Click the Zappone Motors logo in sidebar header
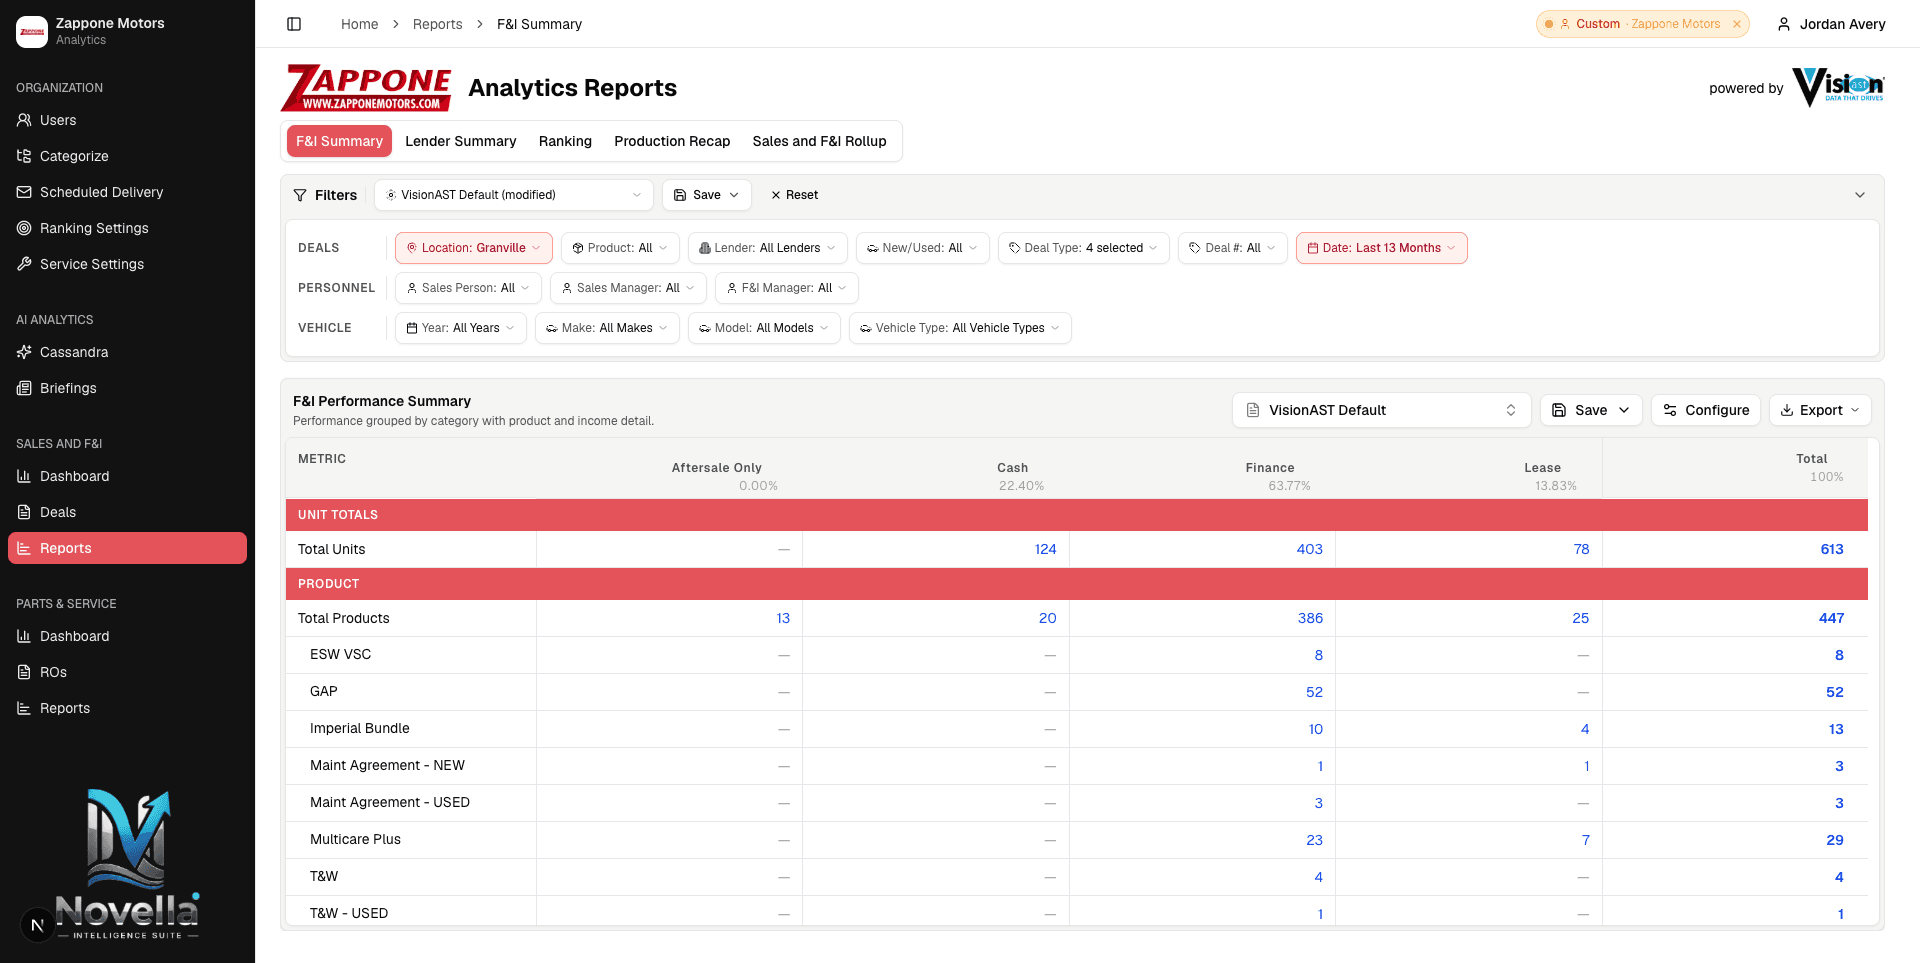1920x963 pixels. (x=32, y=32)
